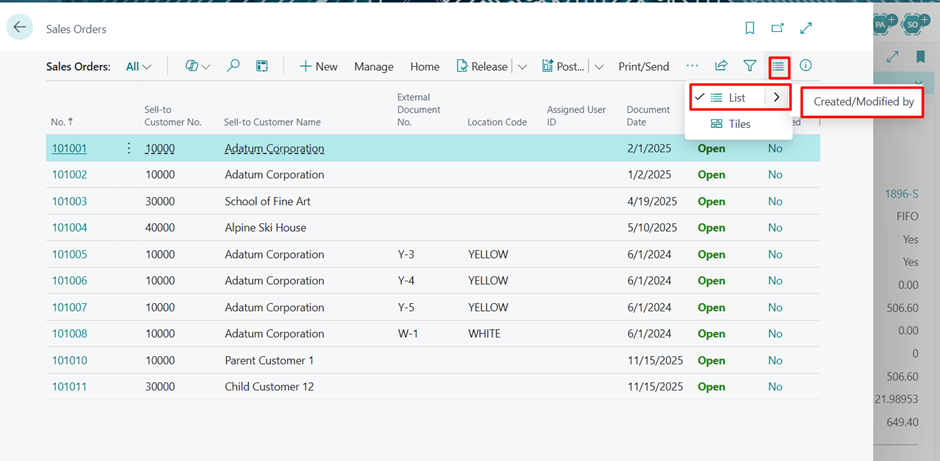Show more actions ellipsis in toolbar
This screenshot has height=461, width=940.
click(x=692, y=66)
